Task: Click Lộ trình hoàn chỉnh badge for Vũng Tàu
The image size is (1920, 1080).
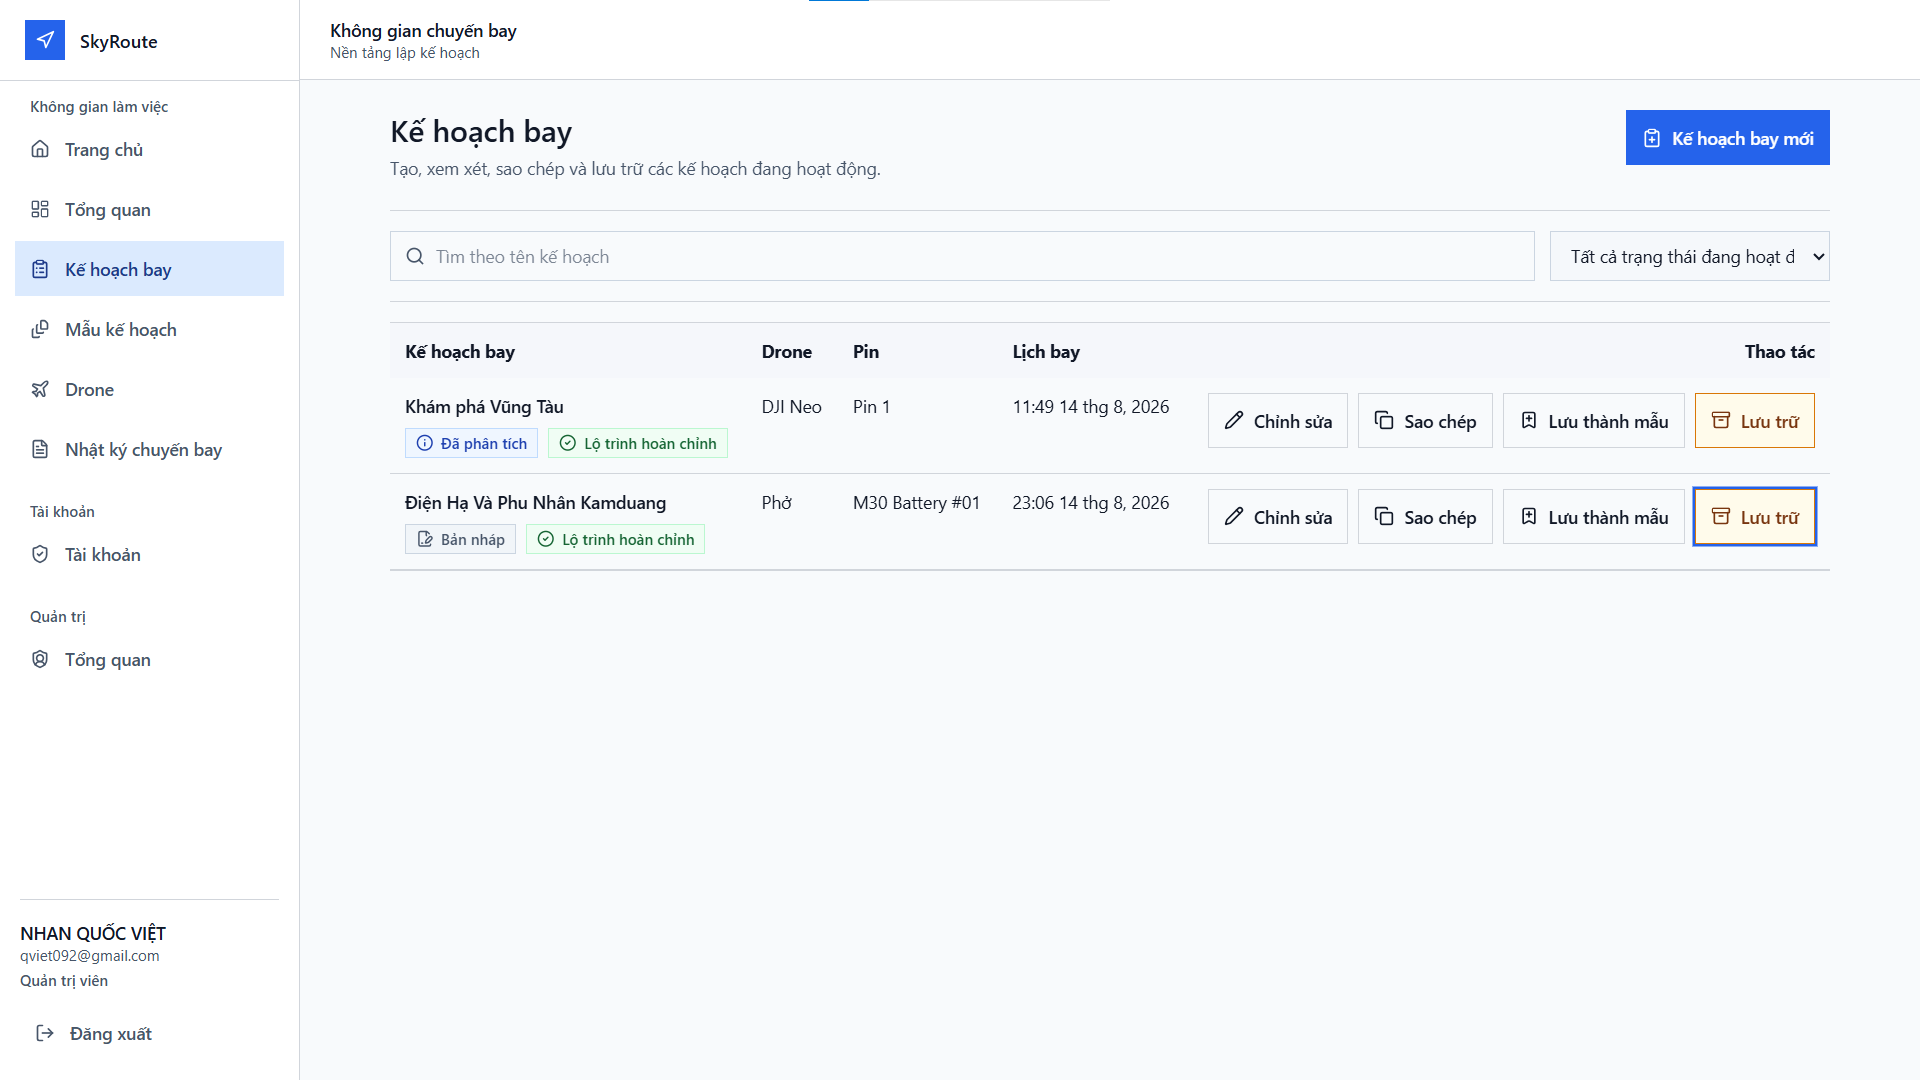Action: point(637,443)
